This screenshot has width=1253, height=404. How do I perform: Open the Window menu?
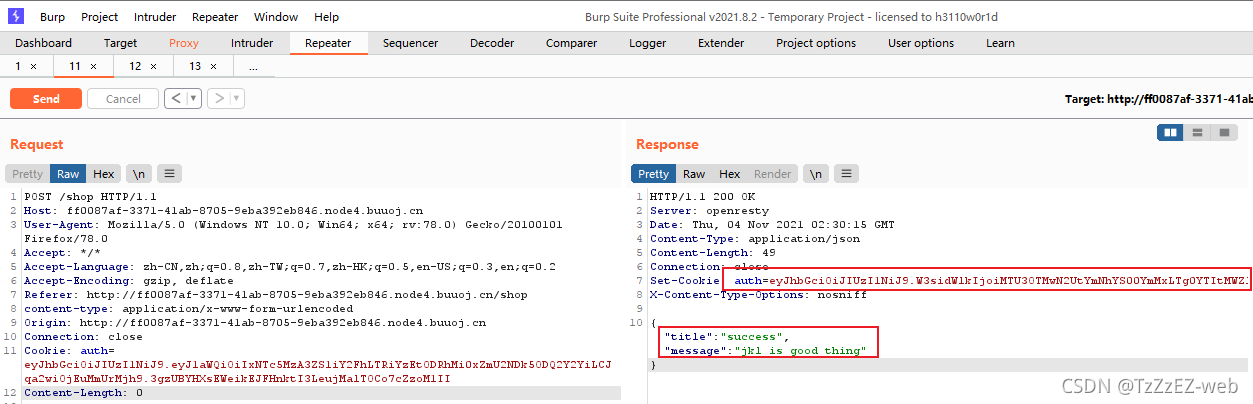276,17
